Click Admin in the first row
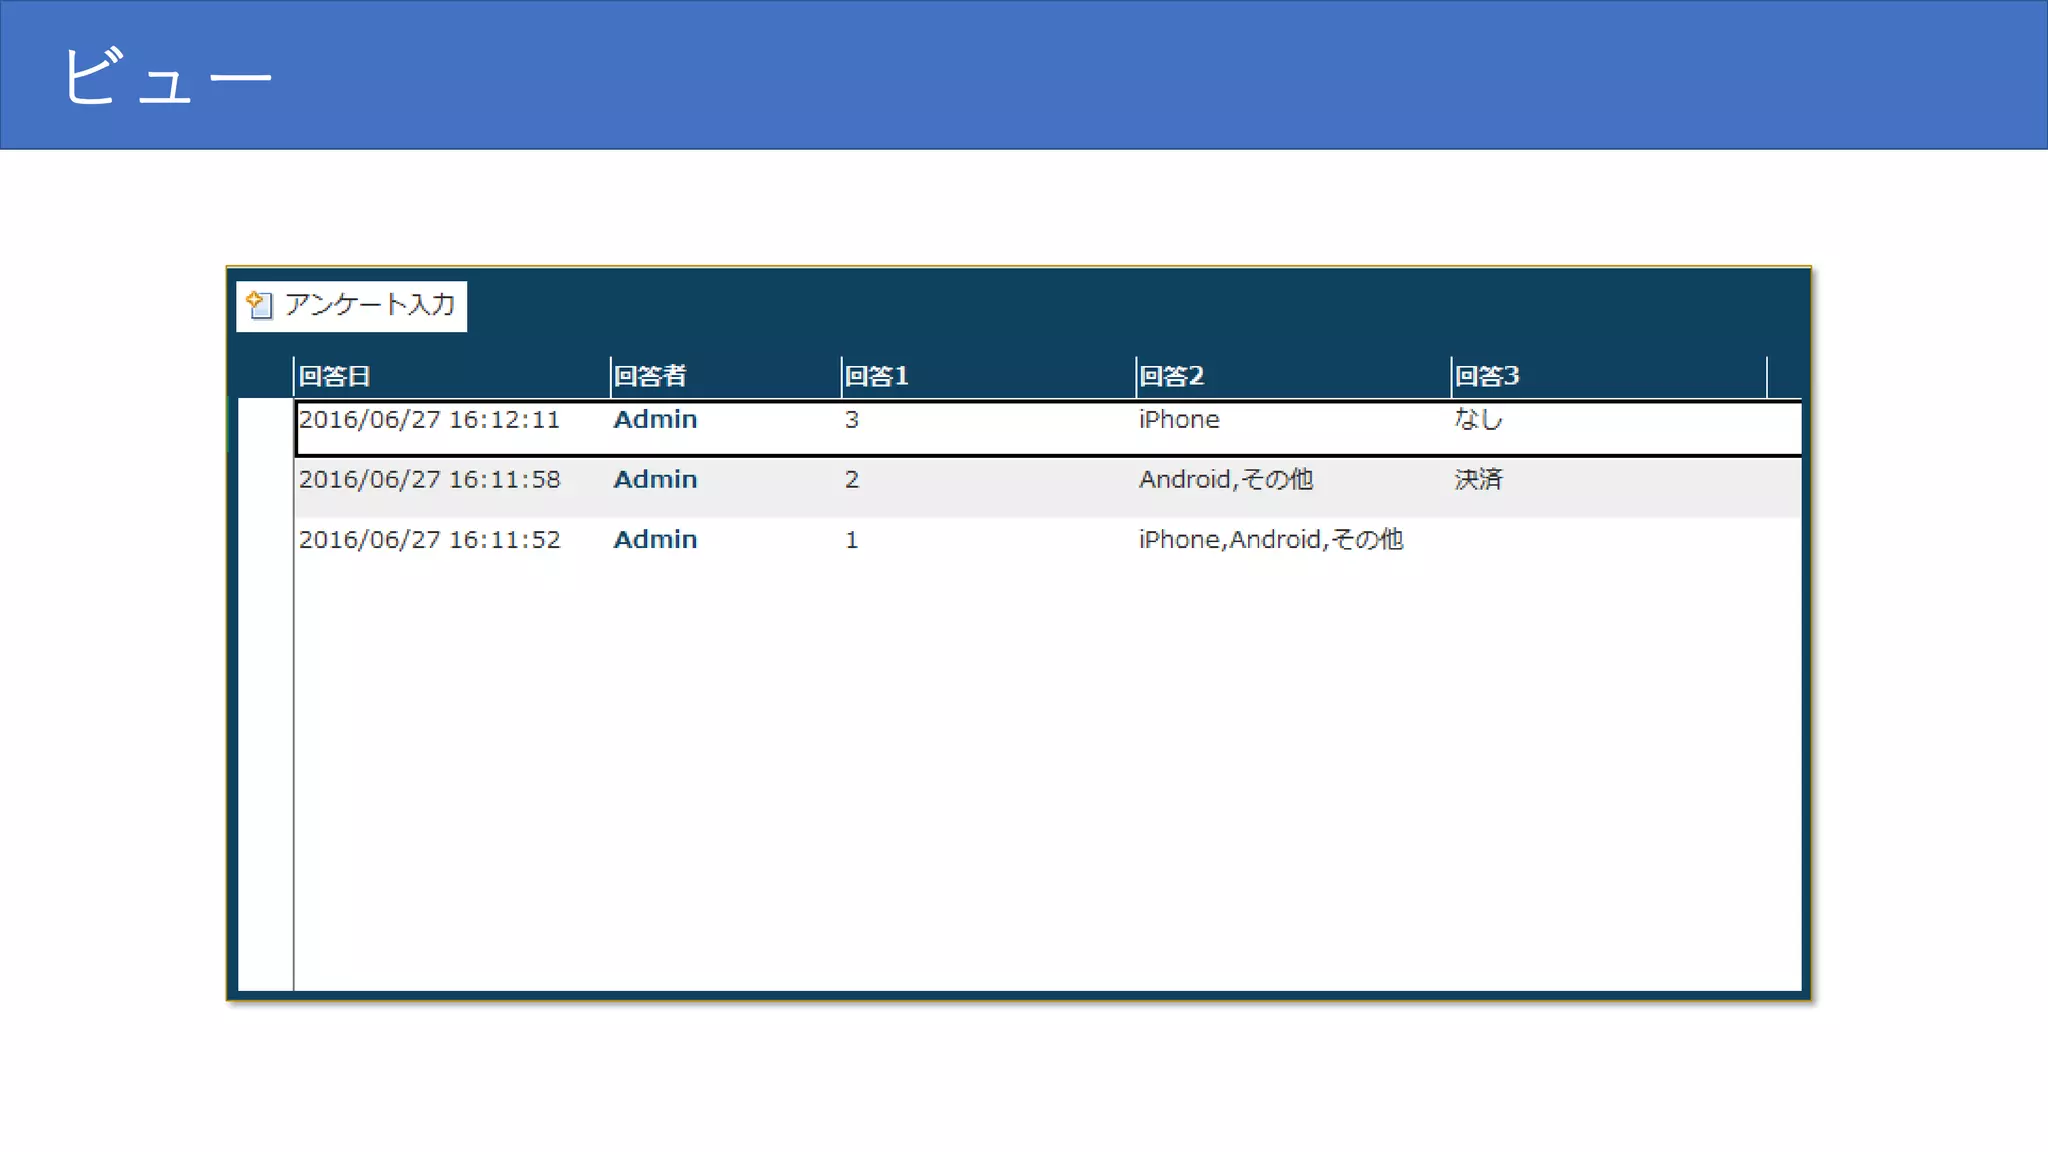Image resolution: width=2048 pixels, height=1152 pixels. pos(655,420)
